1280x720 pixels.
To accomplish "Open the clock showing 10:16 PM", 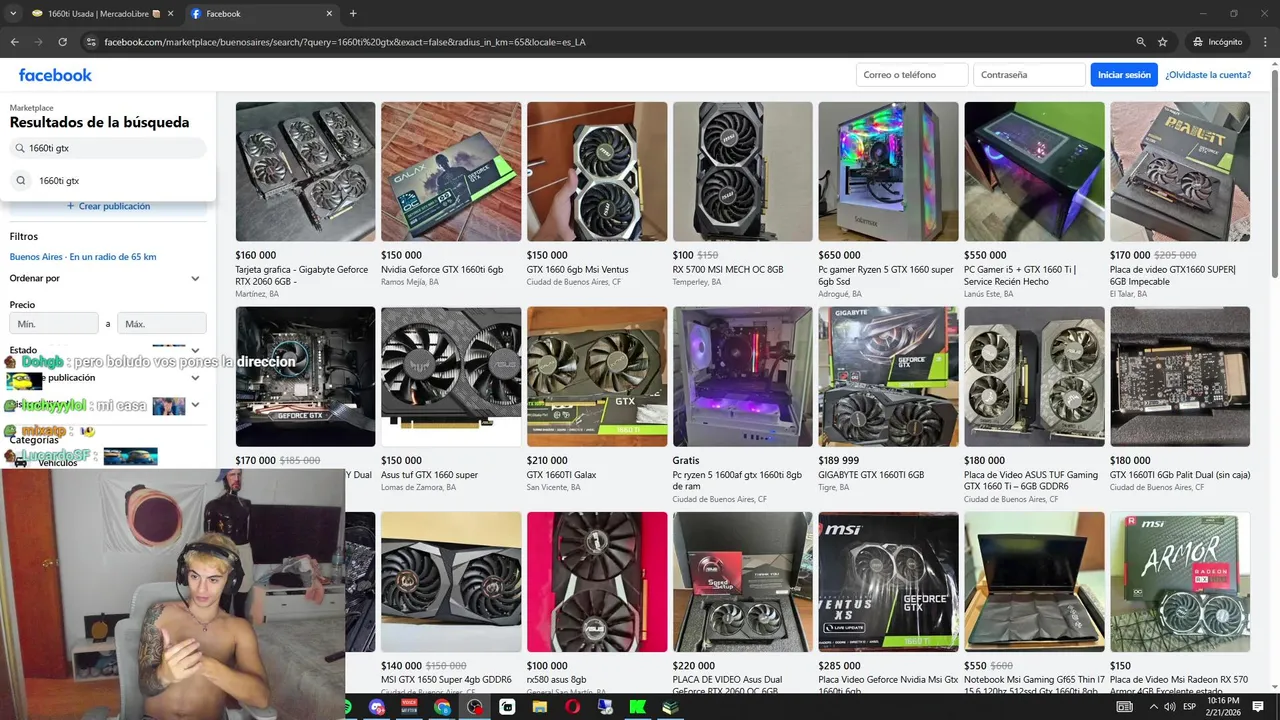I will [1224, 707].
